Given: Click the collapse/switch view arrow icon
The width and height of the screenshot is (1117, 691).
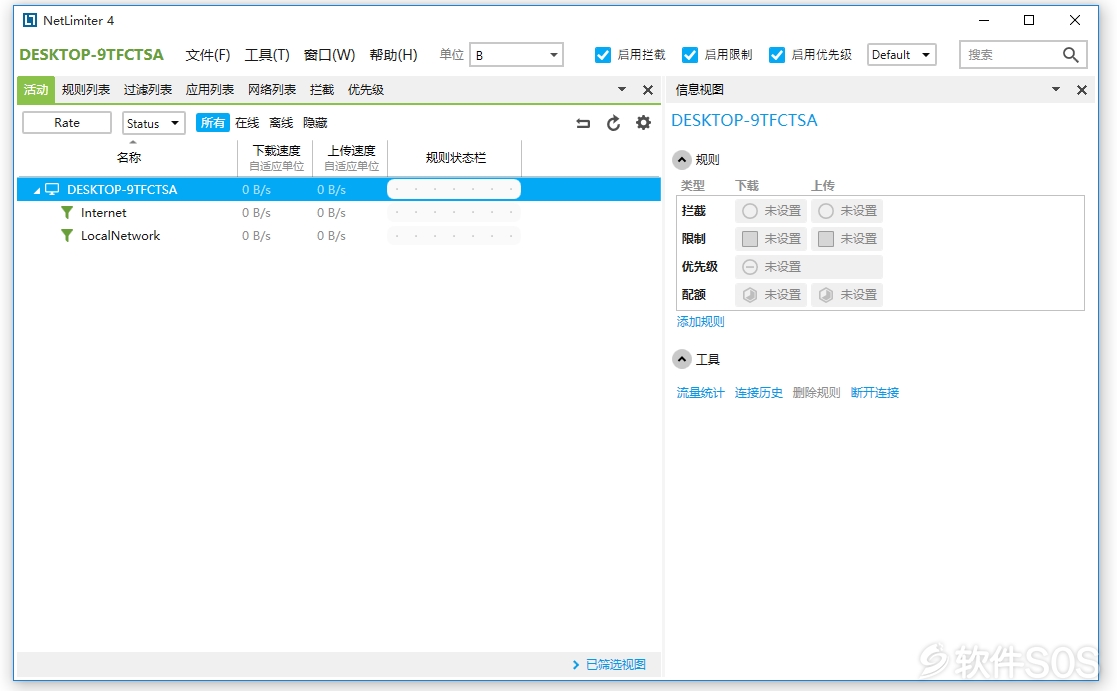Looking at the screenshot, I should 583,123.
